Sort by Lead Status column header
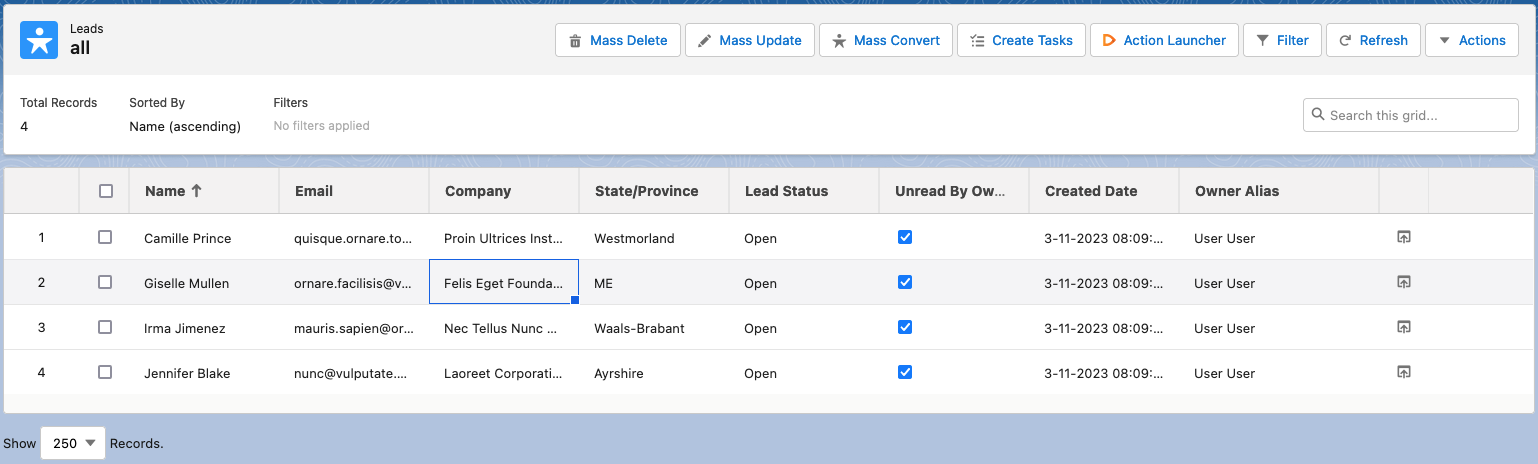Image resolution: width=1538 pixels, height=464 pixels. coord(804,191)
